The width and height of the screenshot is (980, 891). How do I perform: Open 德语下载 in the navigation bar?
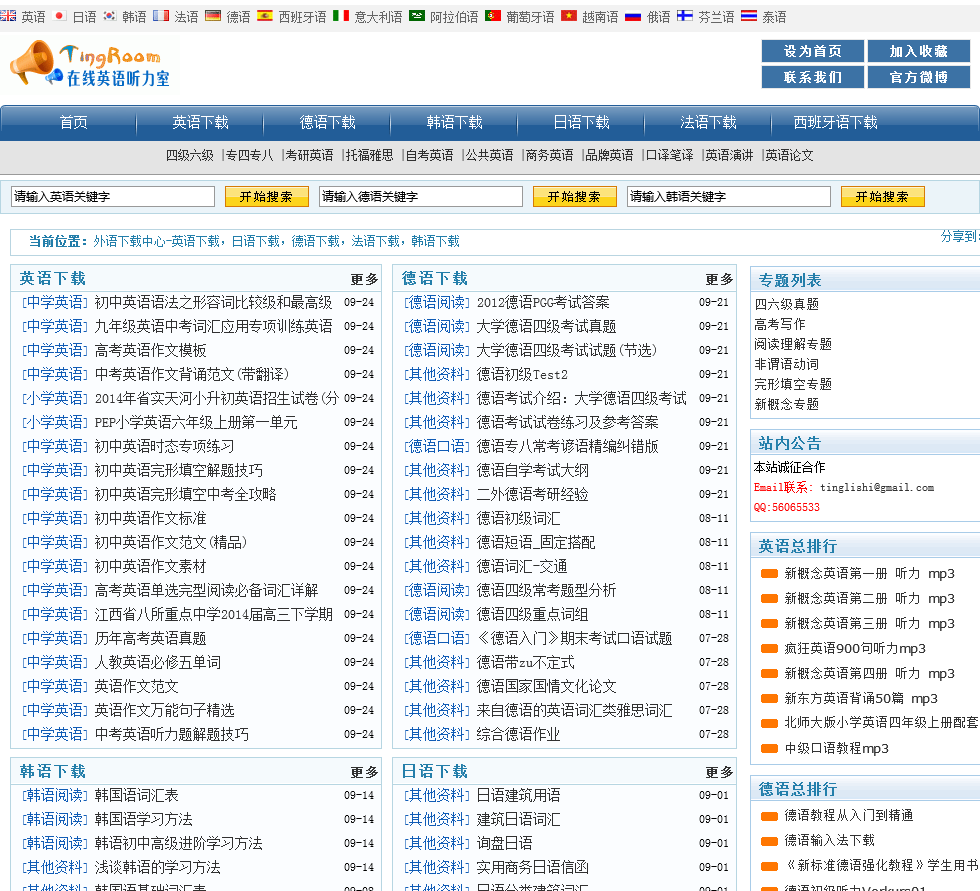(x=328, y=122)
